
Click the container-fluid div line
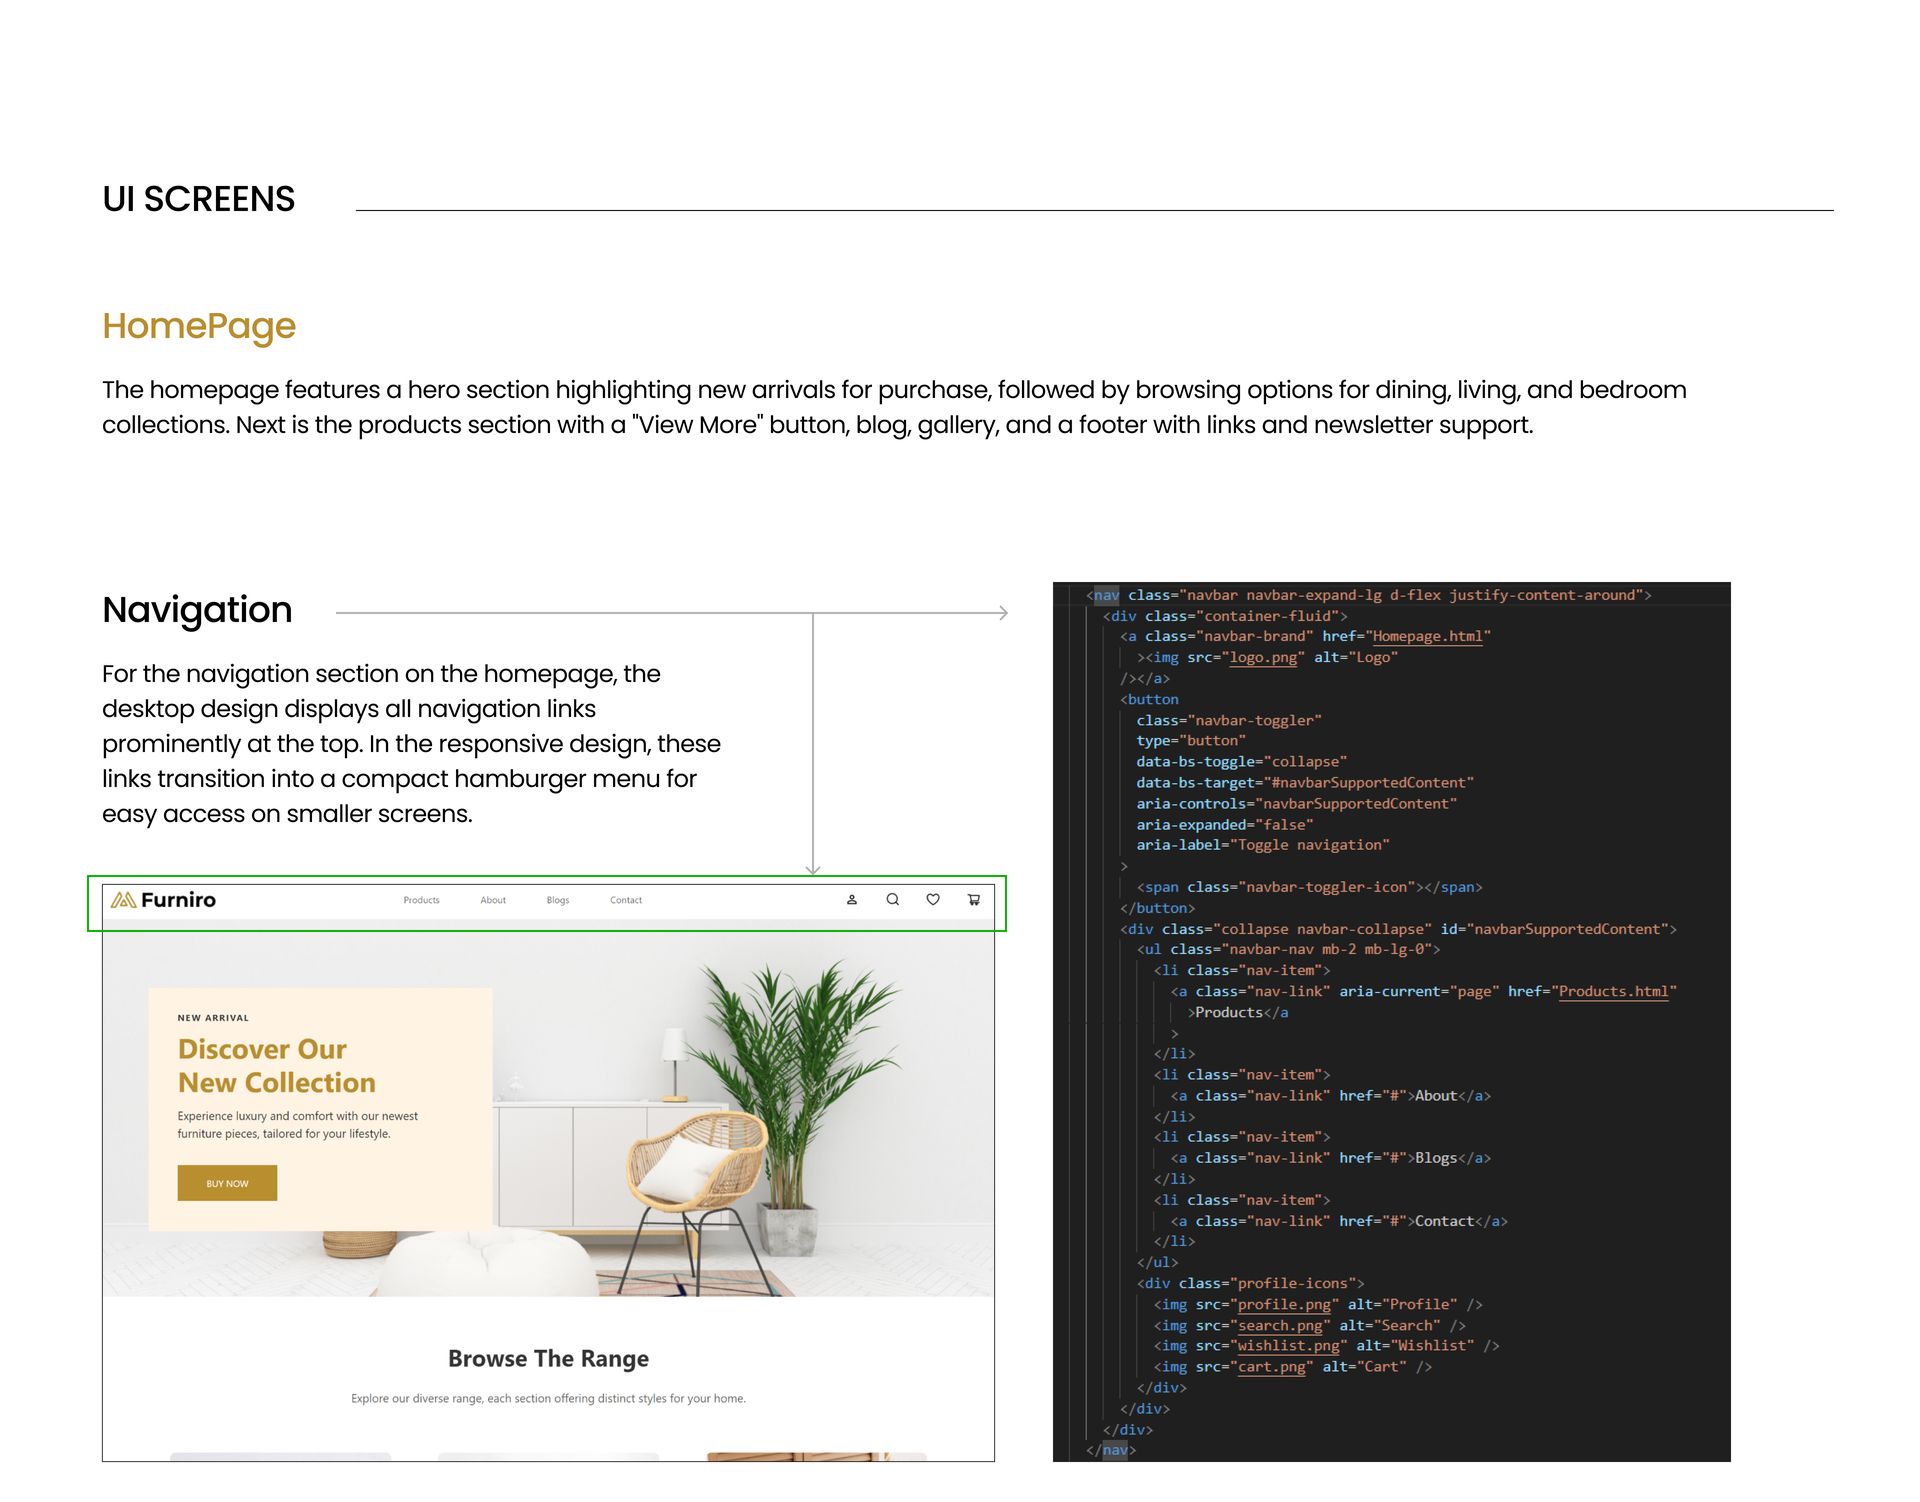pyautogui.click(x=1225, y=616)
